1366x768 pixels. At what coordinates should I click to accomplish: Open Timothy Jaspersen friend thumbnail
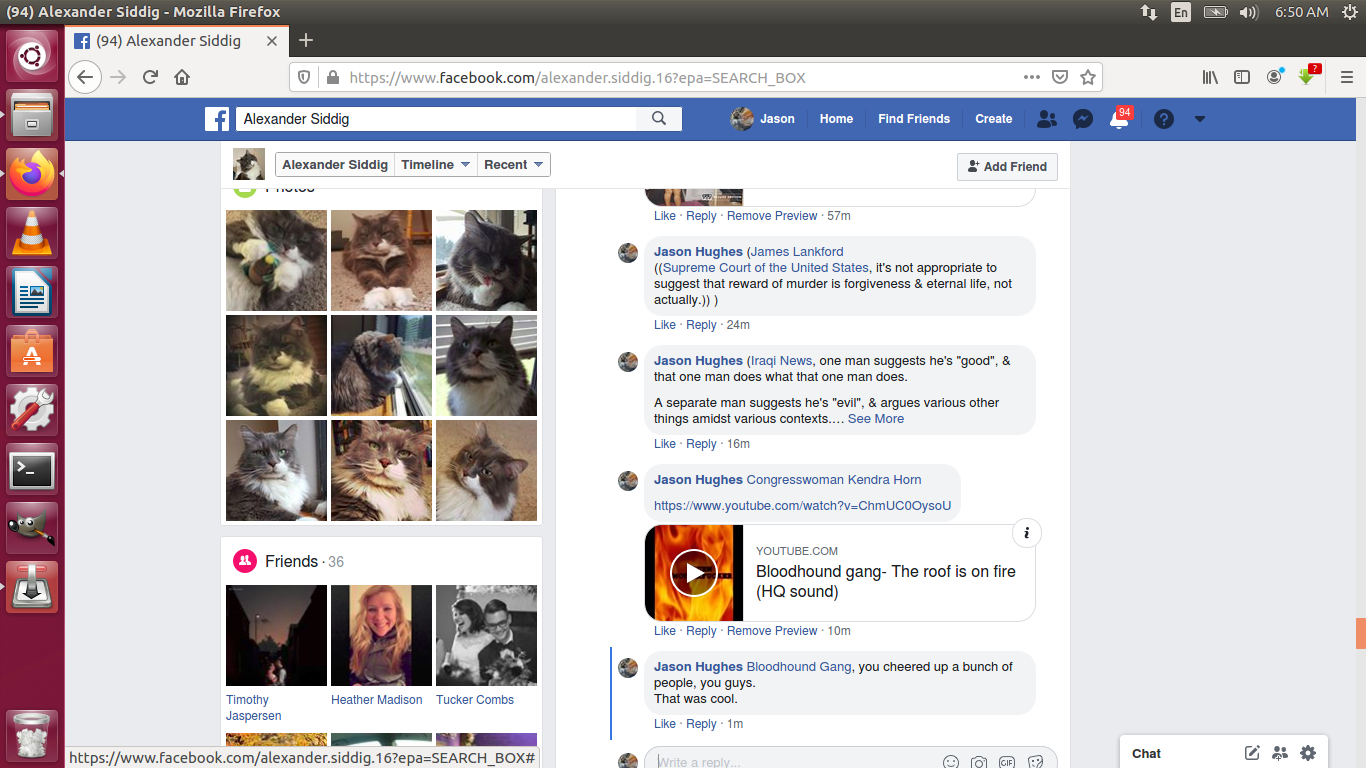click(276, 636)
